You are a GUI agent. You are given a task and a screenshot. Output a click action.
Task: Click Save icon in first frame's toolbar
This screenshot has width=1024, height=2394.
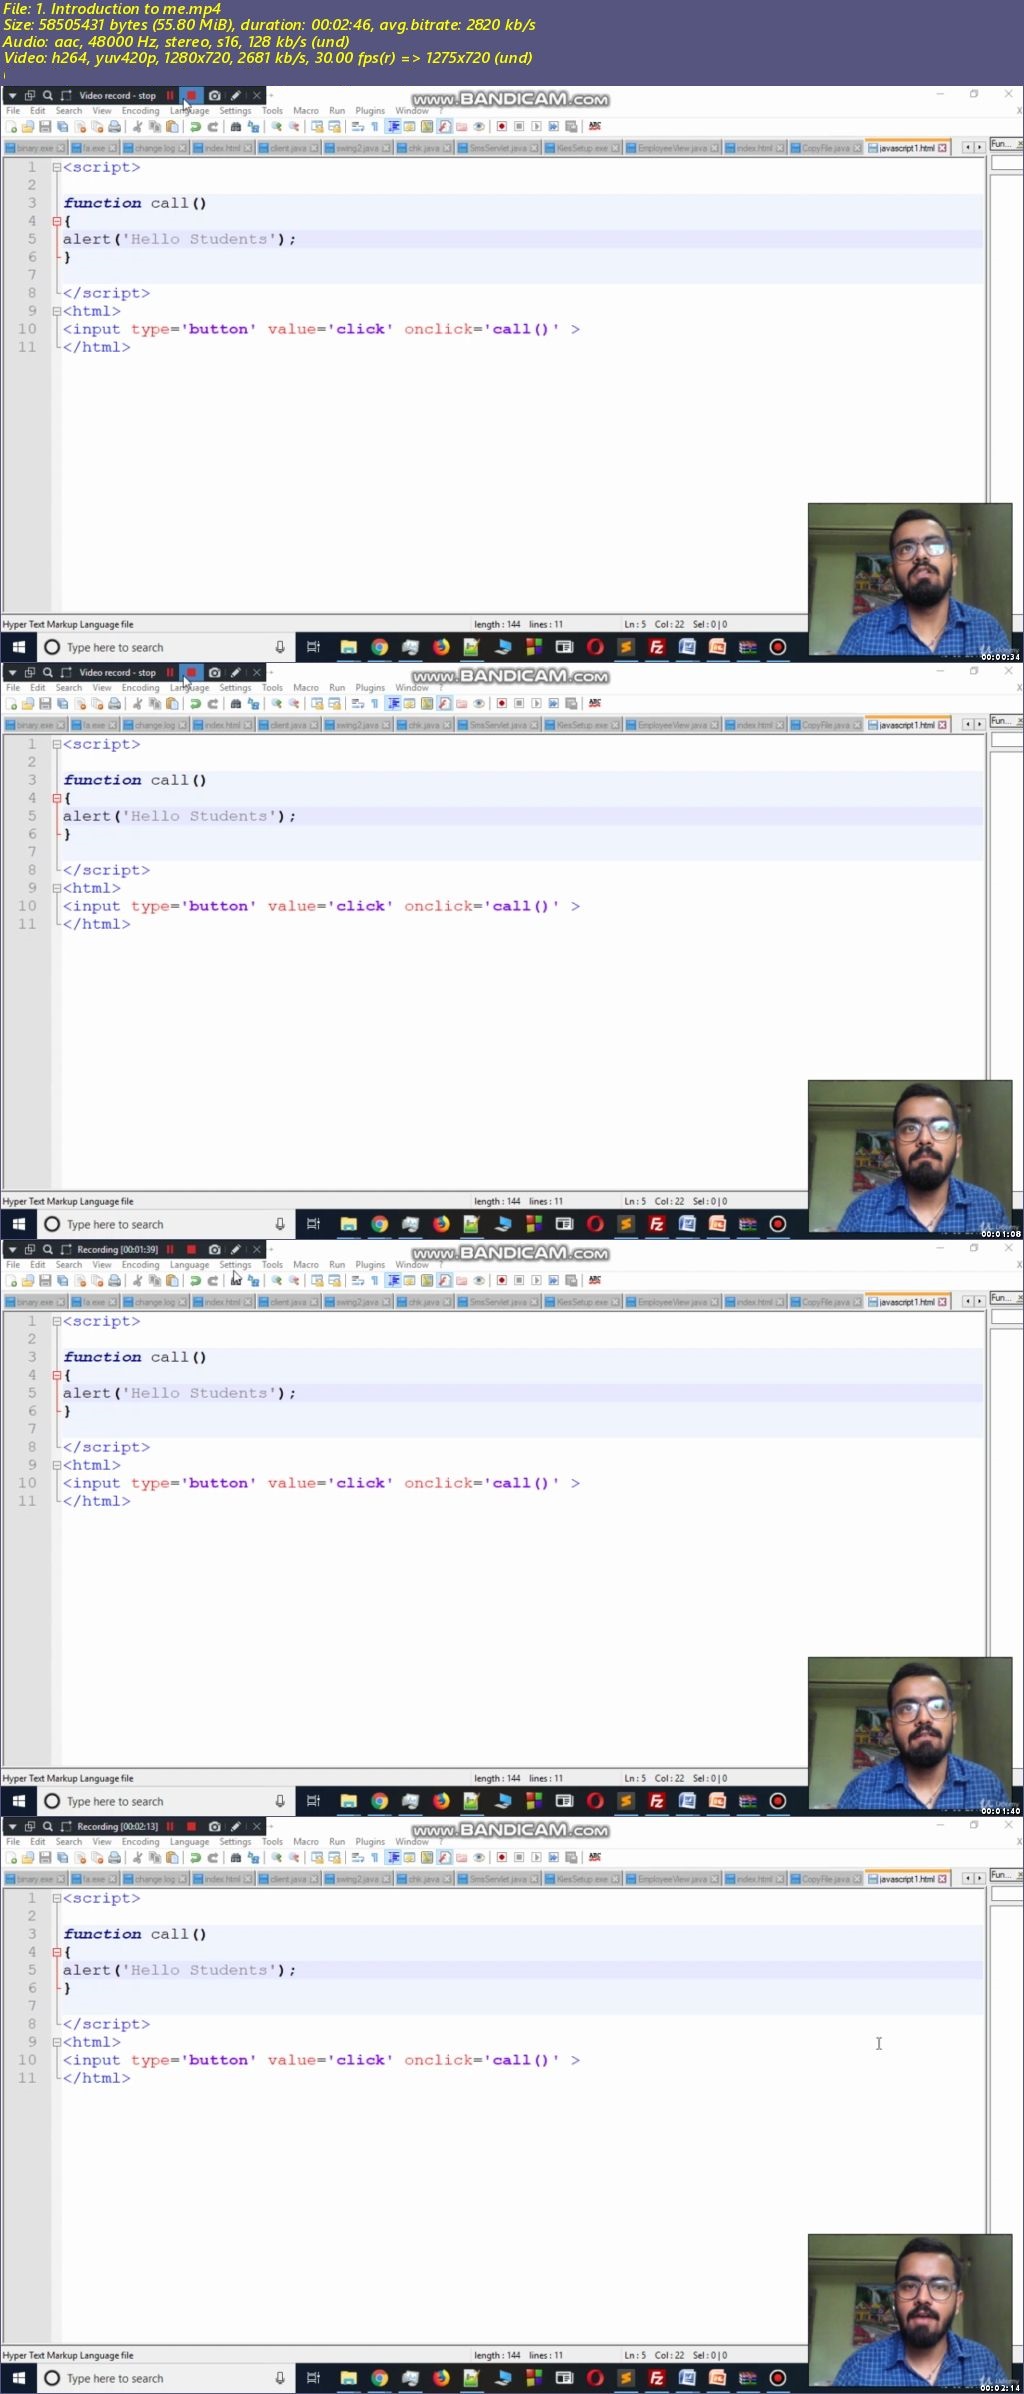click(x=45, y=127)
